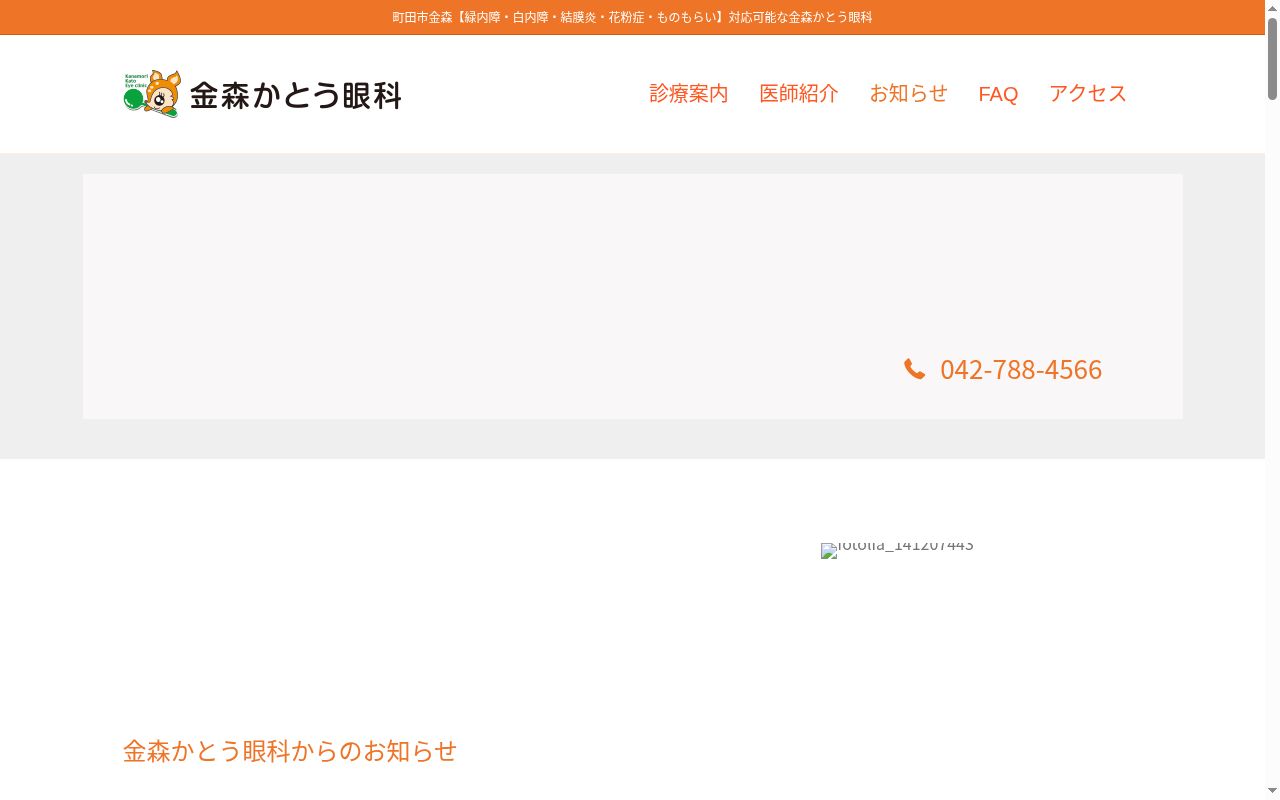Screen dimensions: 1280x800
Task: Click the vertical page scrollbar thumb
Action: [1272, 58]
